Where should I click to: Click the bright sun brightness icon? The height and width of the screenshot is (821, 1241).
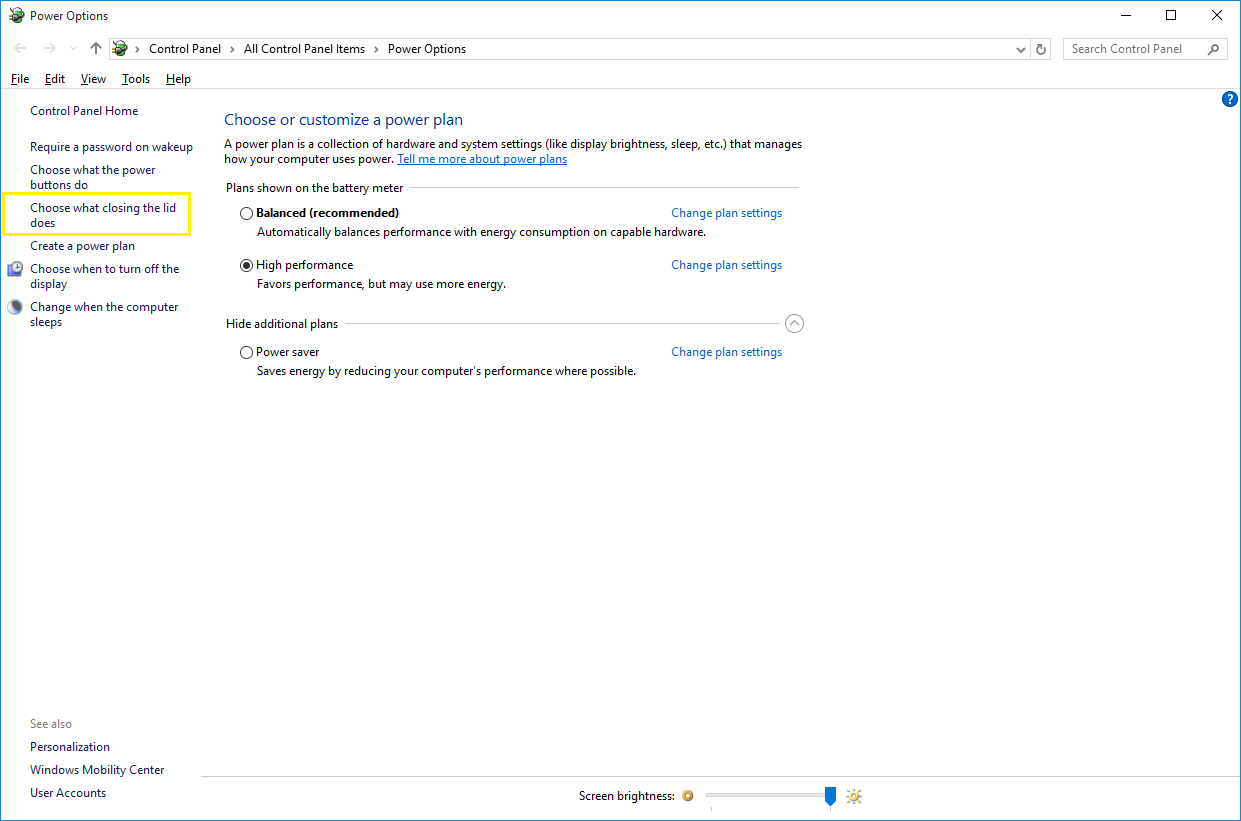(x=853, y=796)
